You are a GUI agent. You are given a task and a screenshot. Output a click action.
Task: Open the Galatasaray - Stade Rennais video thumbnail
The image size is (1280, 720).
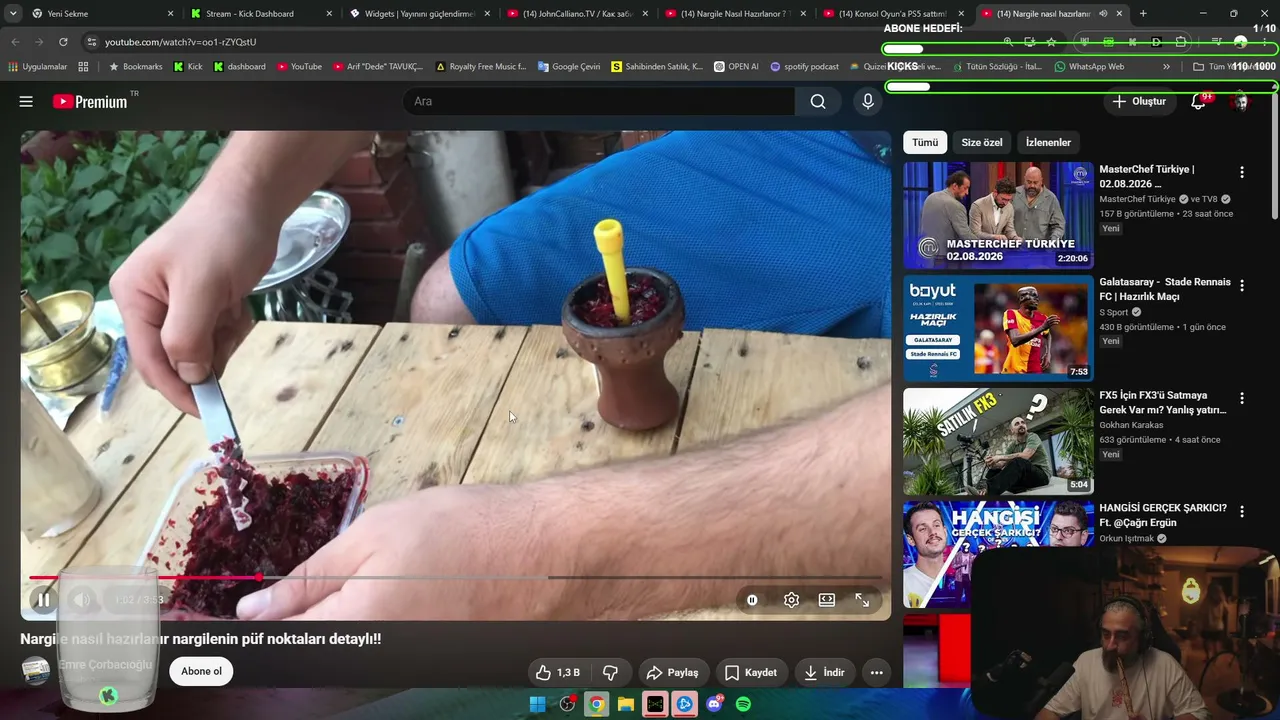pyautogui.click(x=998, y=328)
